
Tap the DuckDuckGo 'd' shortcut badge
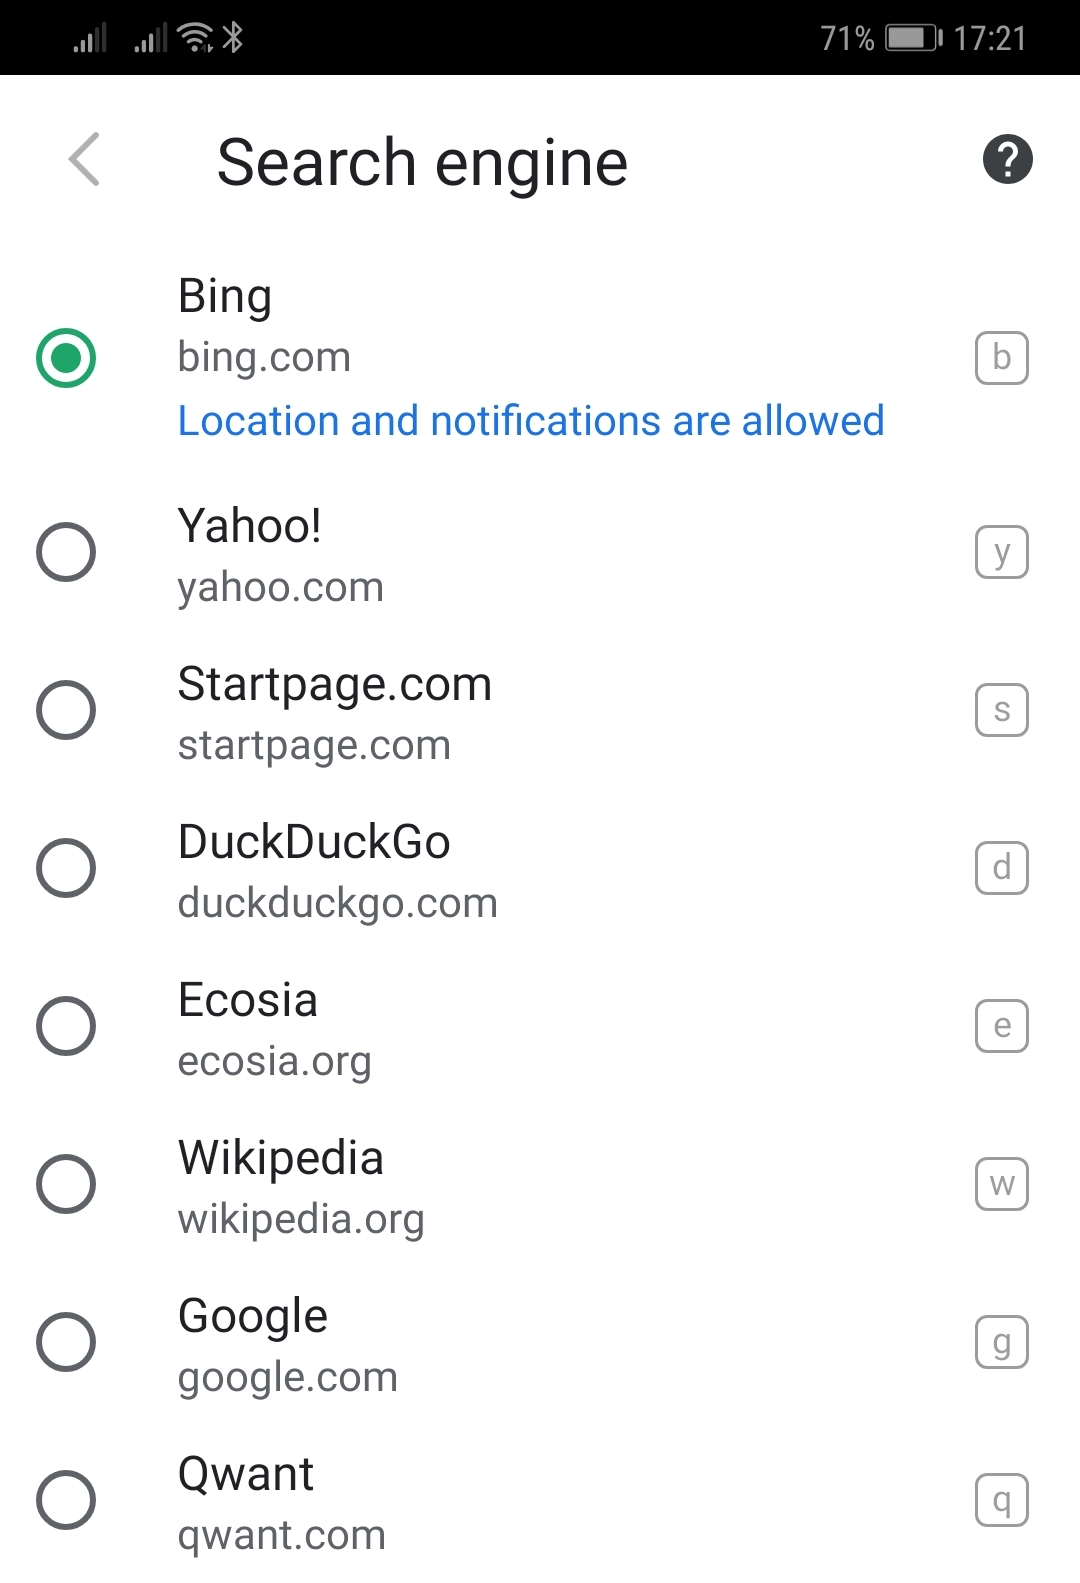[1002, 868]
